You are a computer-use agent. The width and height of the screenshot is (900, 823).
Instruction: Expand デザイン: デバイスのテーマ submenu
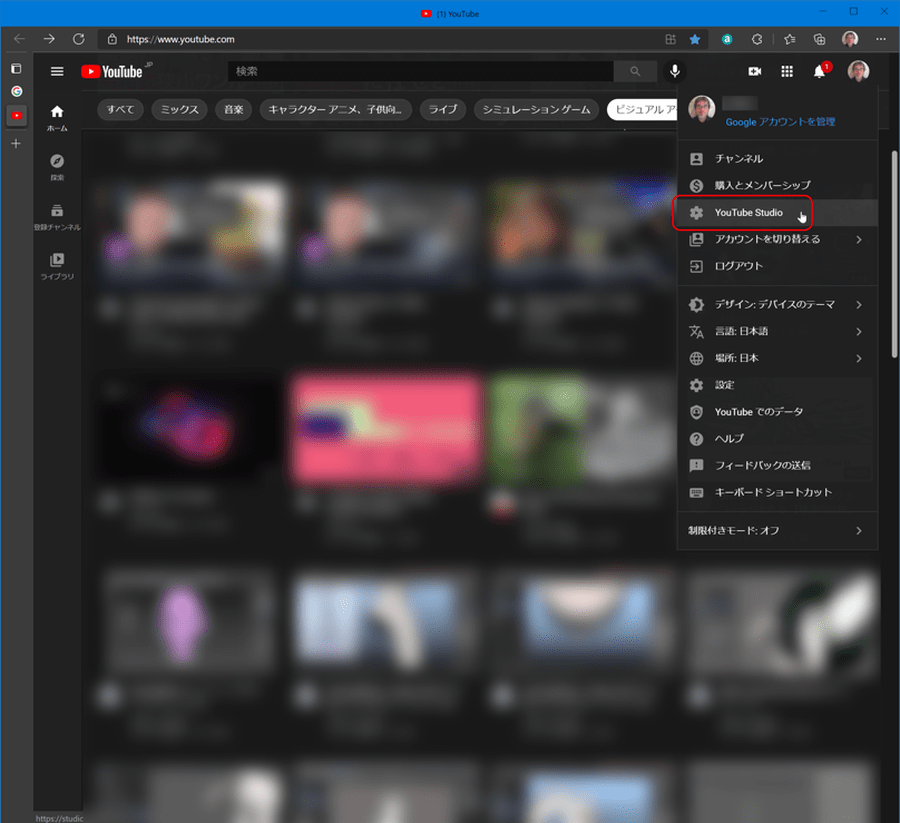[776, 304]
